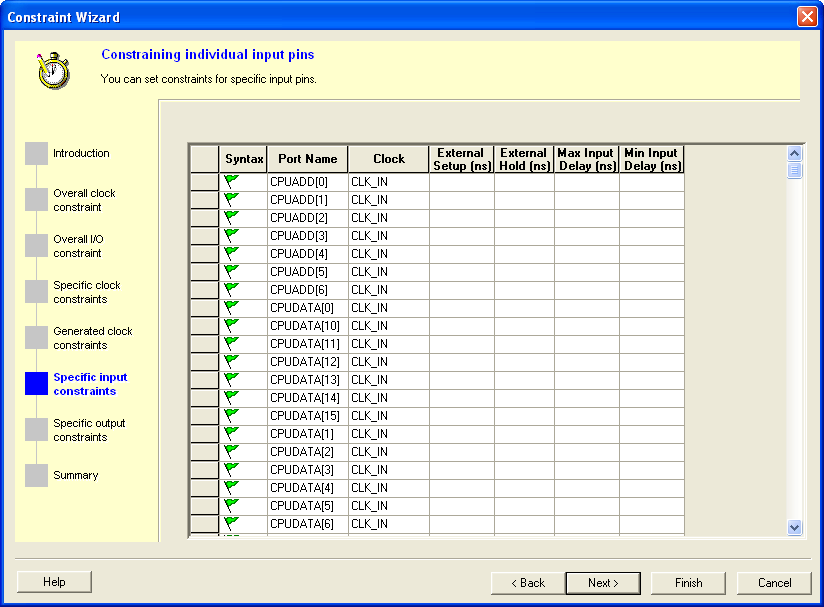Click the CLK_IN cell for CPUADD[5]

coord(389,272)
